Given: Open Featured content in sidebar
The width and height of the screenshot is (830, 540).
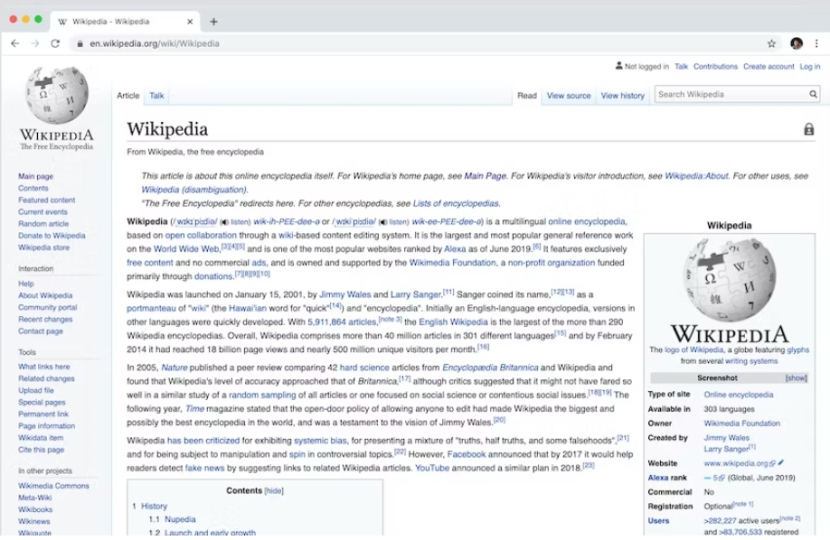Looking at the screenshot, I should (x=47, y=200).
